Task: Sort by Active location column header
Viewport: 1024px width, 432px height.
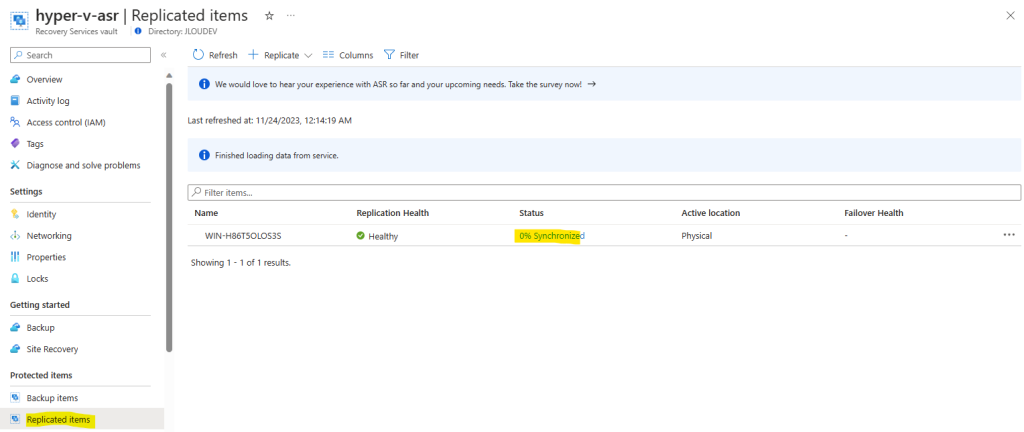Action: tap(711, 213)
